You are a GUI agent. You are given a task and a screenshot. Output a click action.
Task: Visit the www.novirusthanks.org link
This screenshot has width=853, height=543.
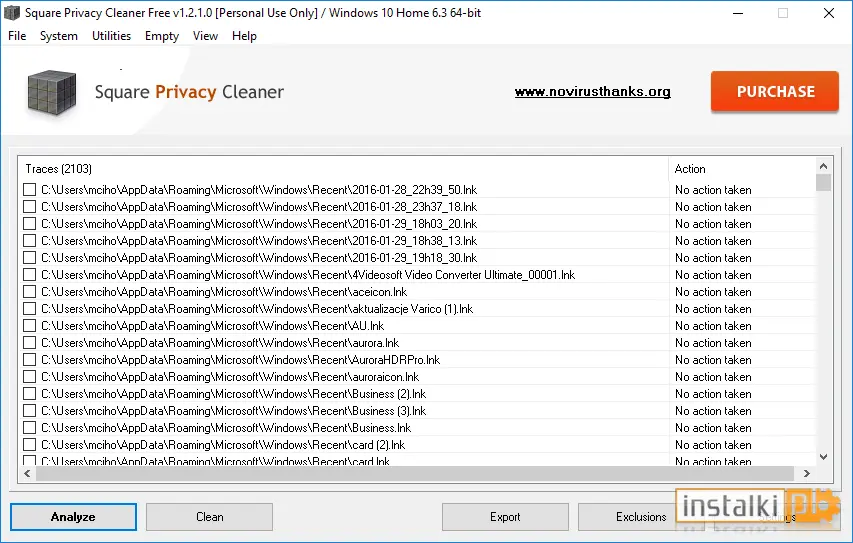[x=592, y=91]
